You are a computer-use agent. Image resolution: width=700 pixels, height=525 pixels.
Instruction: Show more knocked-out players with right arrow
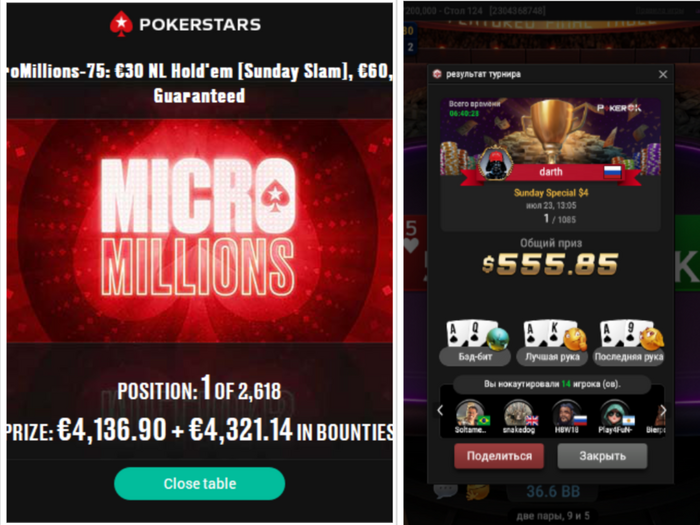663,410
